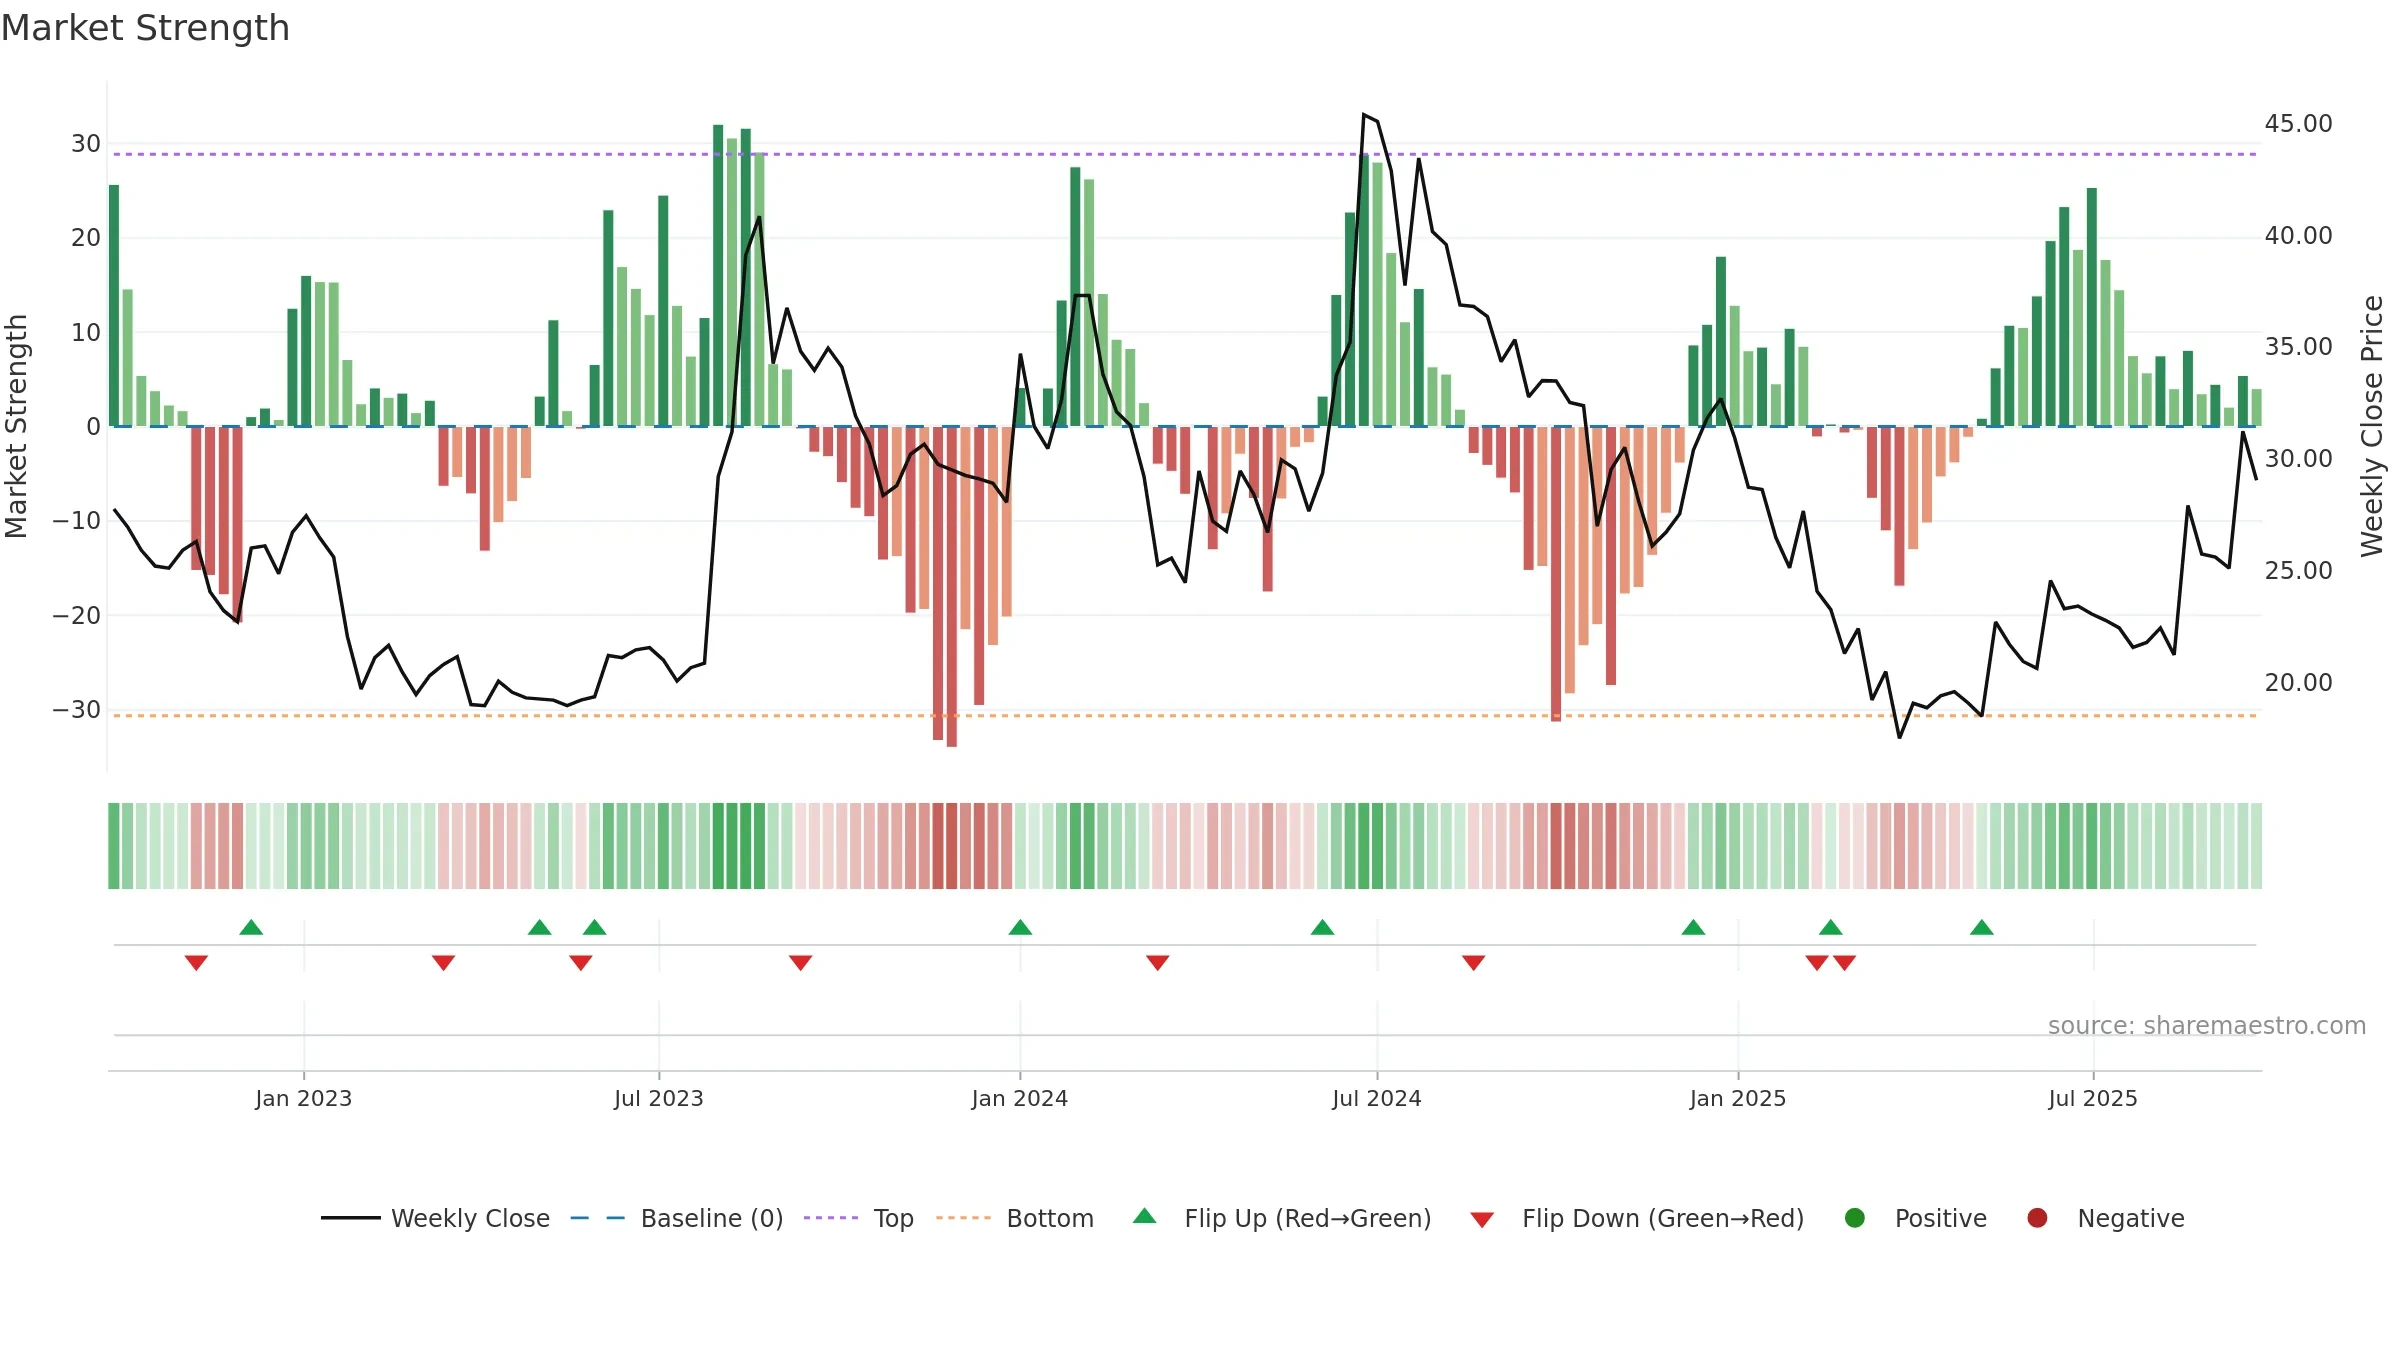The image size is (2400, 1350).
Task: Click the Baseline dashed blue legend icon
Action: (x=597, y=1218)
